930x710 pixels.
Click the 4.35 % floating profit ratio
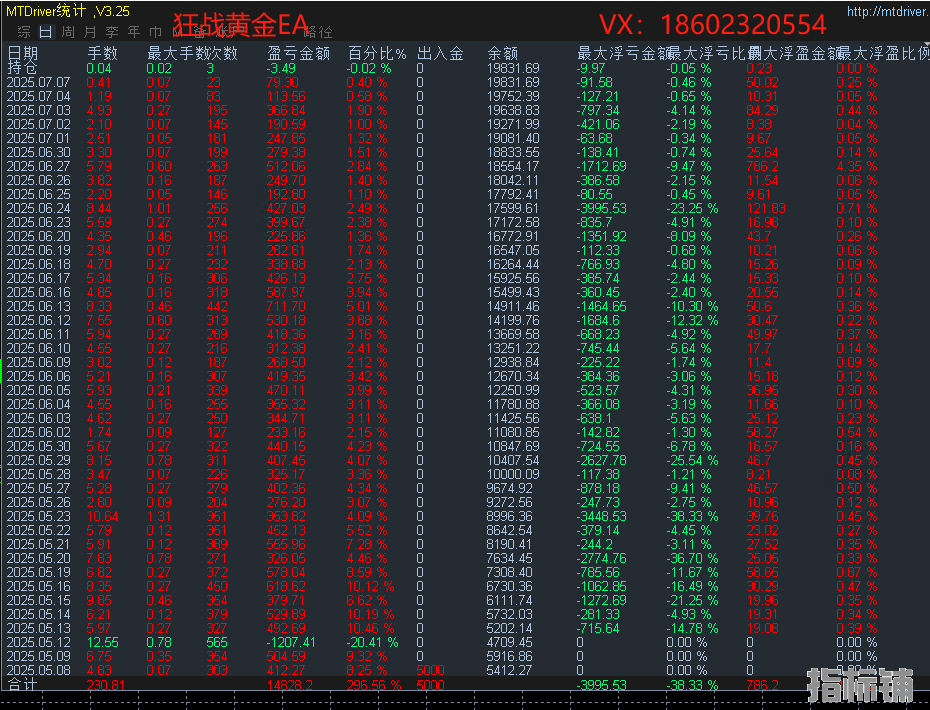coord(856,166)
